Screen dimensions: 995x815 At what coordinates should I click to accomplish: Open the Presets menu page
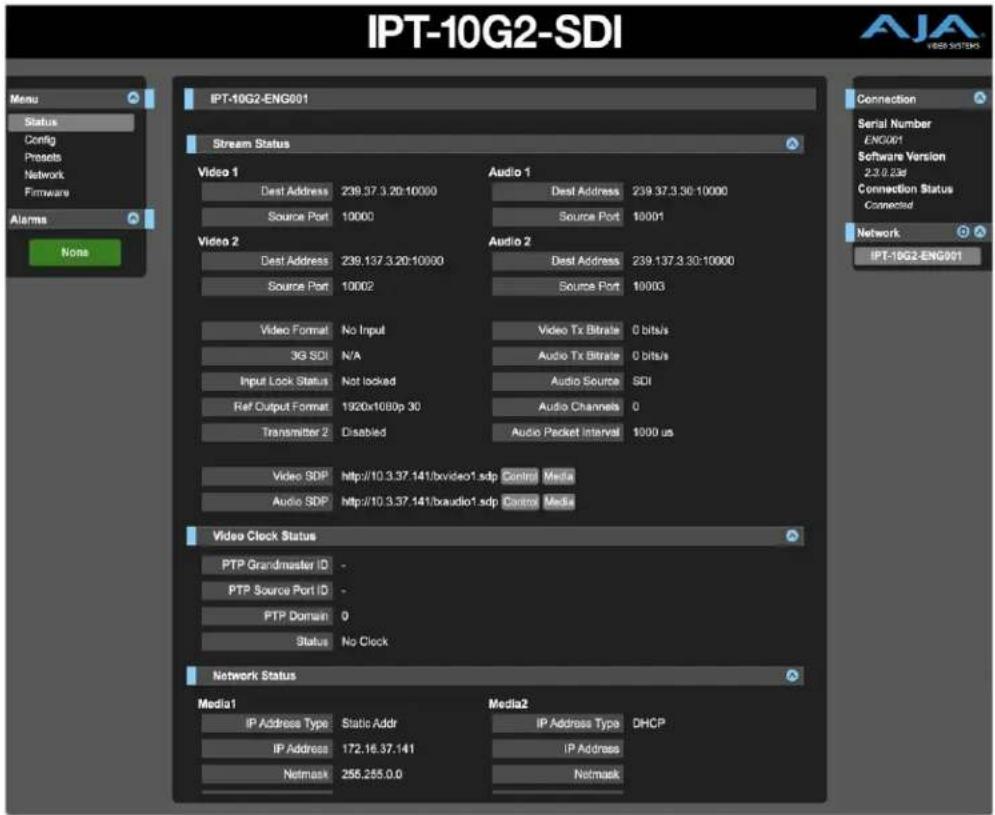point(43,157)
